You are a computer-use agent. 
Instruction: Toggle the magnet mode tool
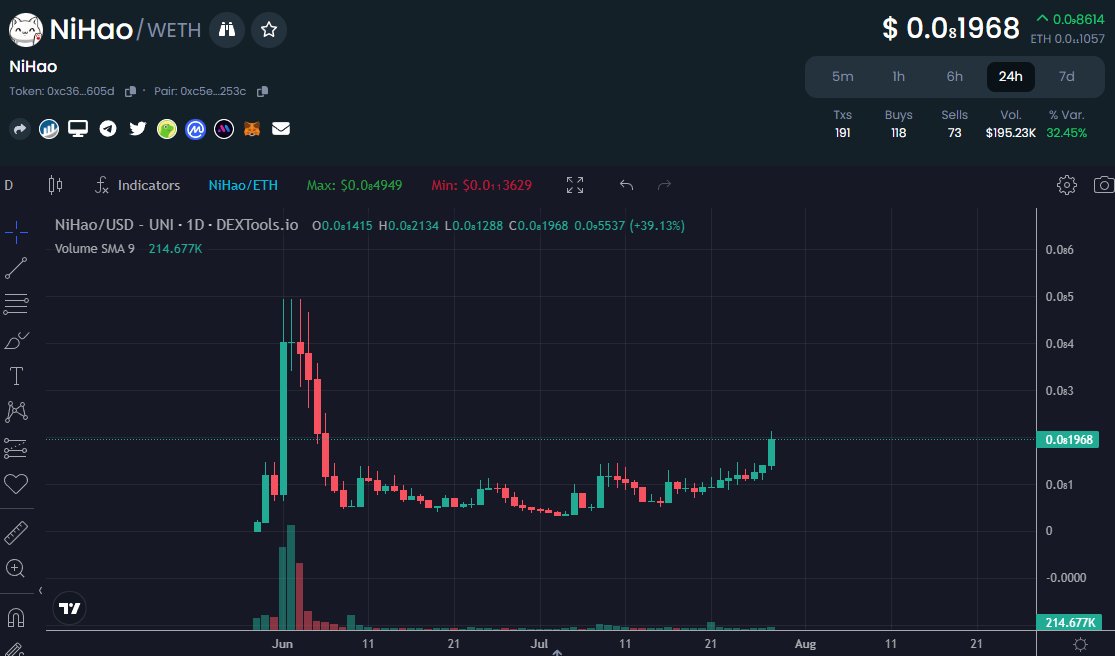click(x=16, y=617)
